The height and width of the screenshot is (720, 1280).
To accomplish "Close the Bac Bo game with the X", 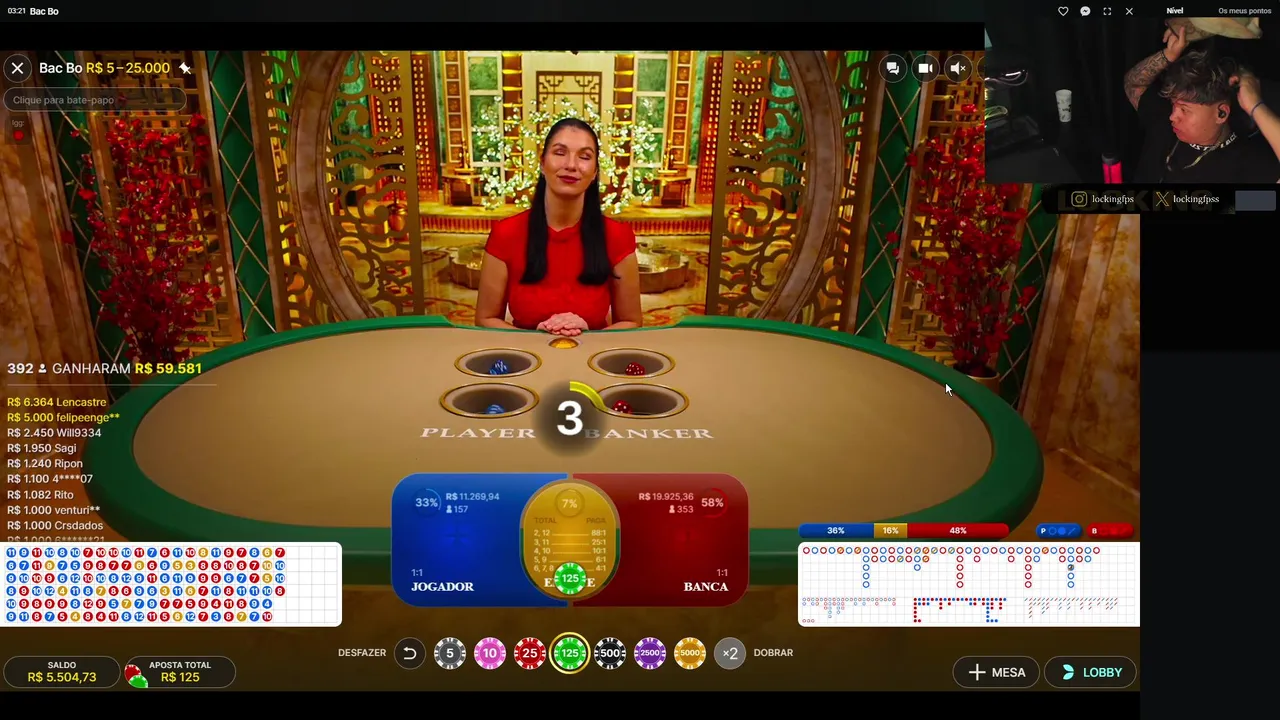I will pos(17,68).
